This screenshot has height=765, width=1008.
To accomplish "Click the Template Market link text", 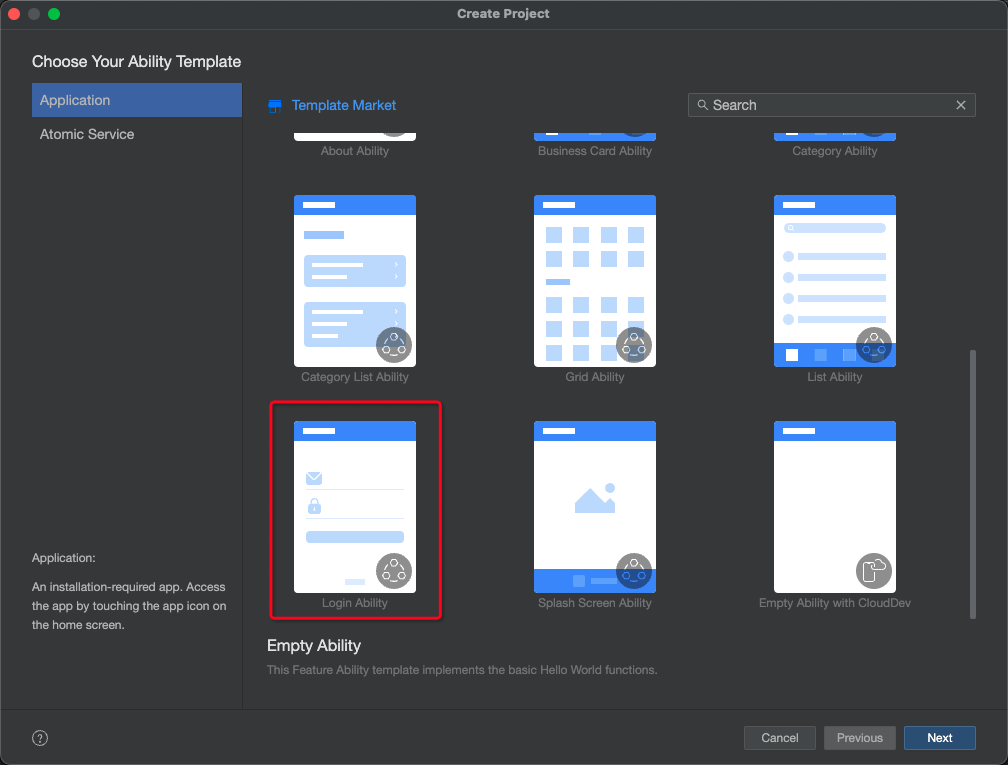I will click(x=343, y=105).
